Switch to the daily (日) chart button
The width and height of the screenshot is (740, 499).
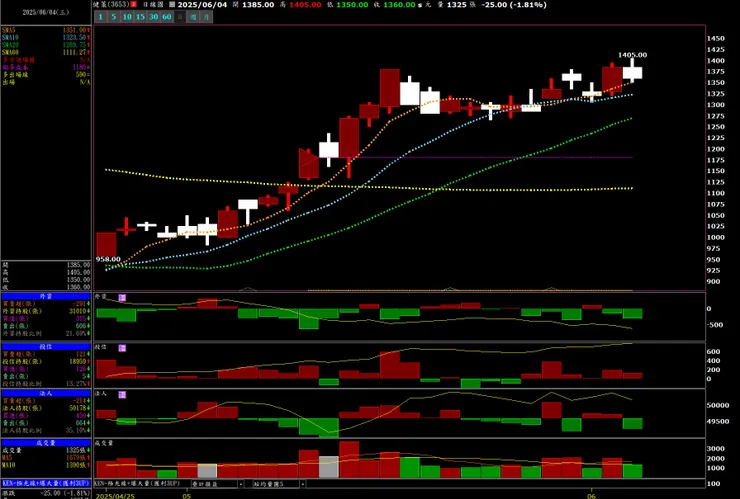pos(180,17)
